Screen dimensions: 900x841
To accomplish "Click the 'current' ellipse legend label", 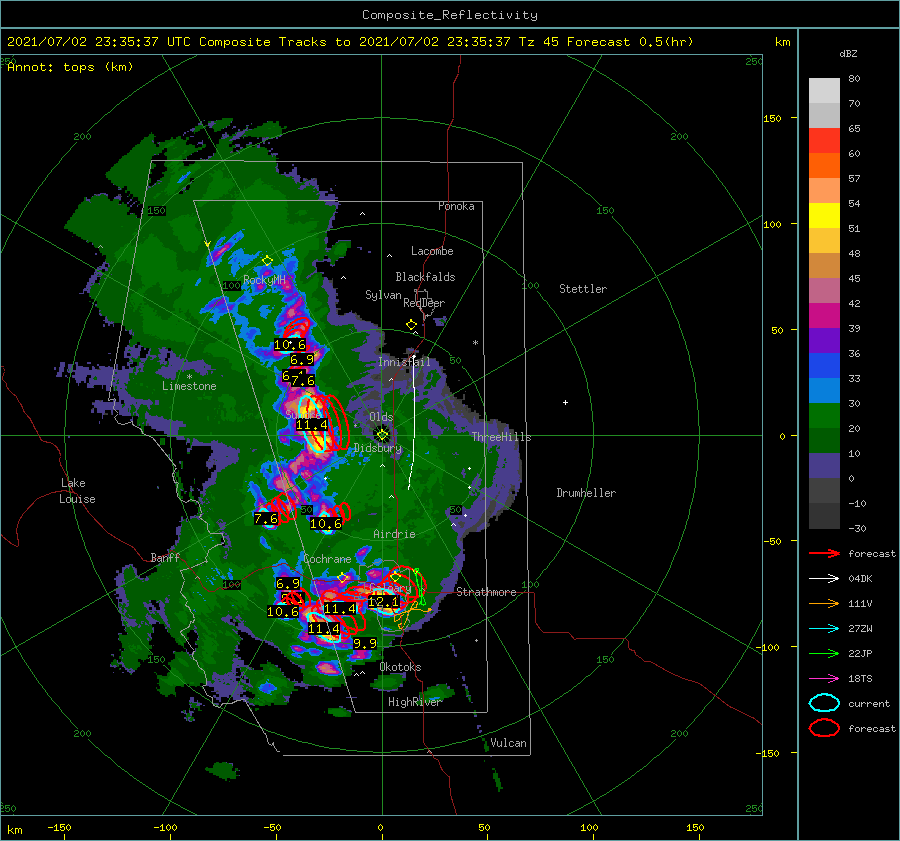I will coord(869,703).
